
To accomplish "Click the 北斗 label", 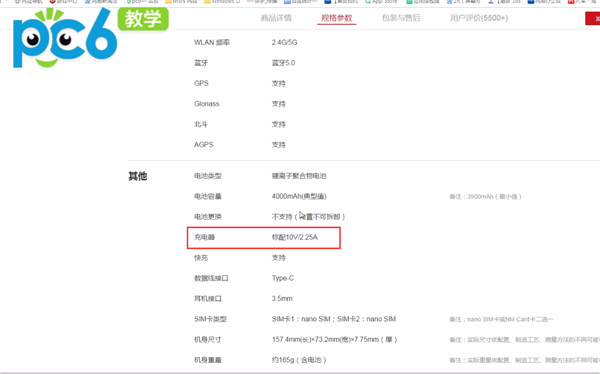I will click(x=201, y=124).
